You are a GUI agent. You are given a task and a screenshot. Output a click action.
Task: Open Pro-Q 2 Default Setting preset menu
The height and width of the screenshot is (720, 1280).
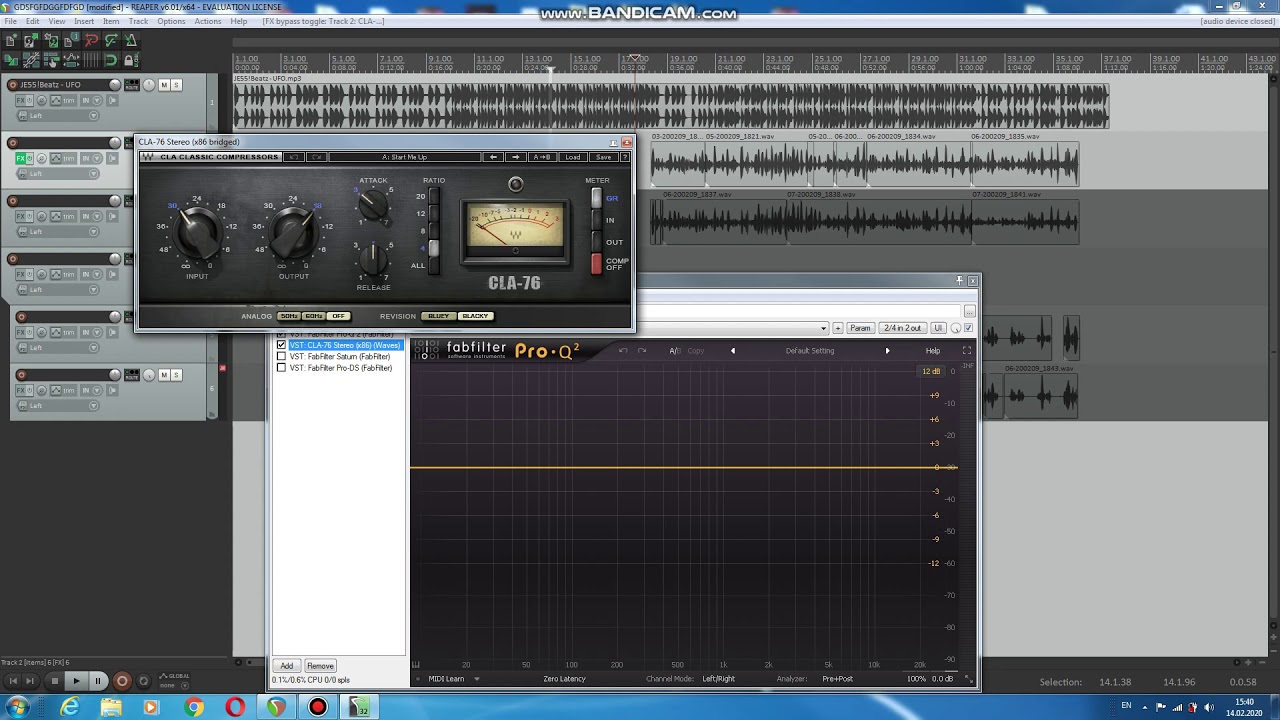[x=809, y=351]
